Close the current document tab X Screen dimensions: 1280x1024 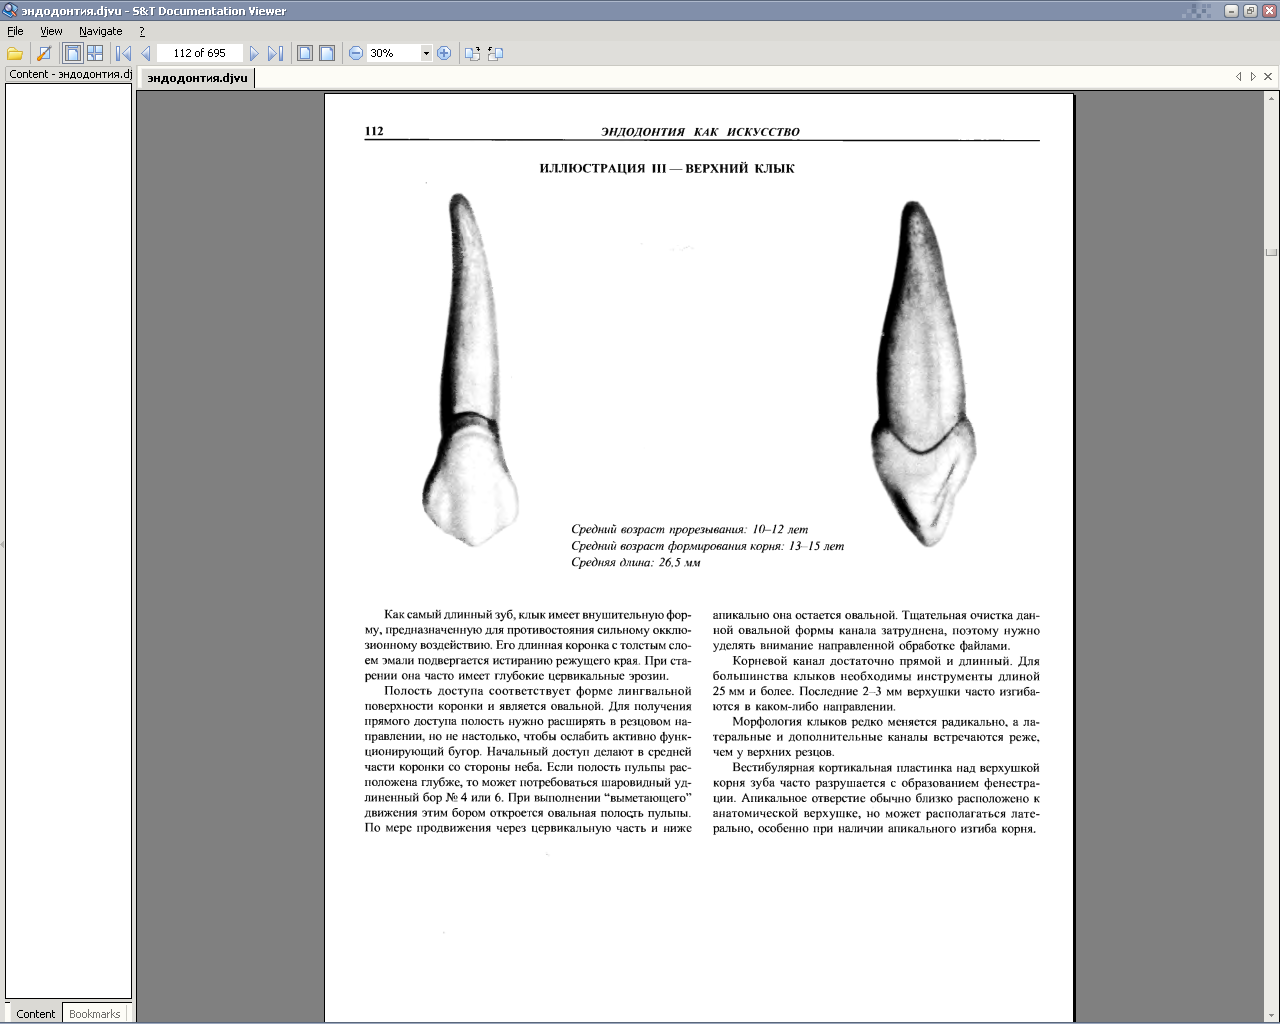(x=1268, y=76)
